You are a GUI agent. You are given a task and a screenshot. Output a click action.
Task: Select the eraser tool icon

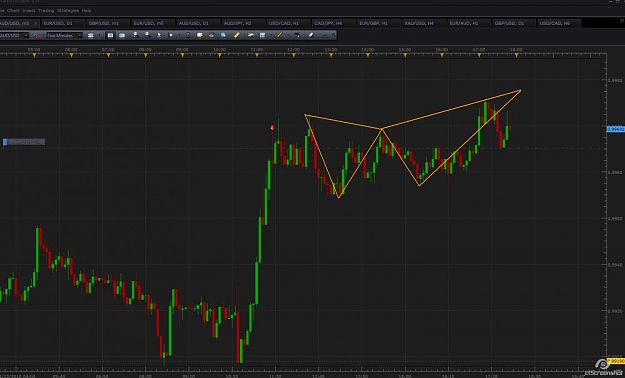click(311, 35)
